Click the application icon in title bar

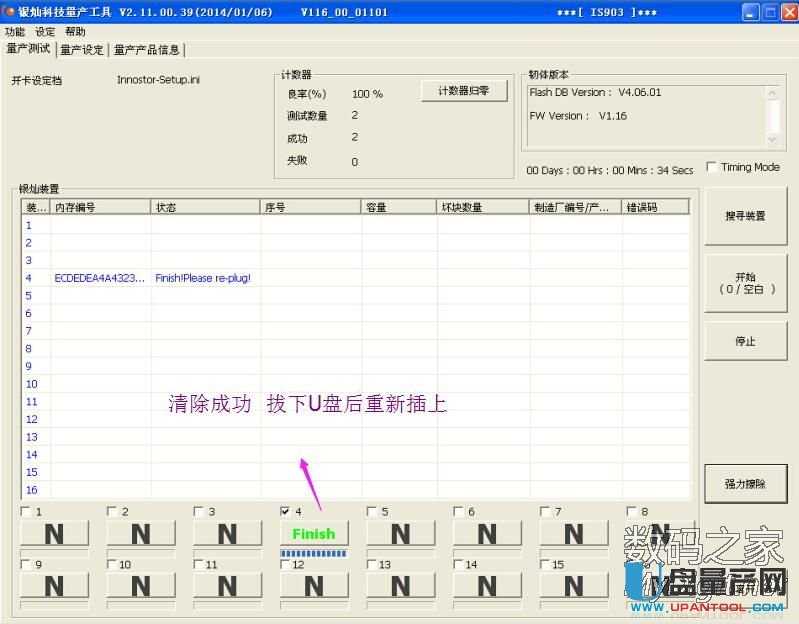tap(10, 12)
